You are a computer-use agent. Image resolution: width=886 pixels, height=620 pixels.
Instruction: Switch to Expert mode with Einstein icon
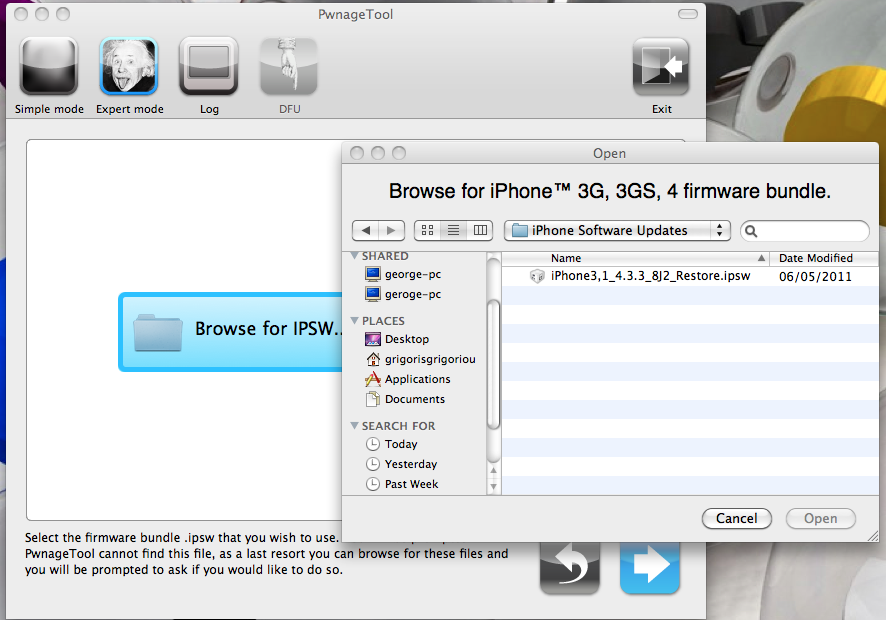tap(129, 67)
